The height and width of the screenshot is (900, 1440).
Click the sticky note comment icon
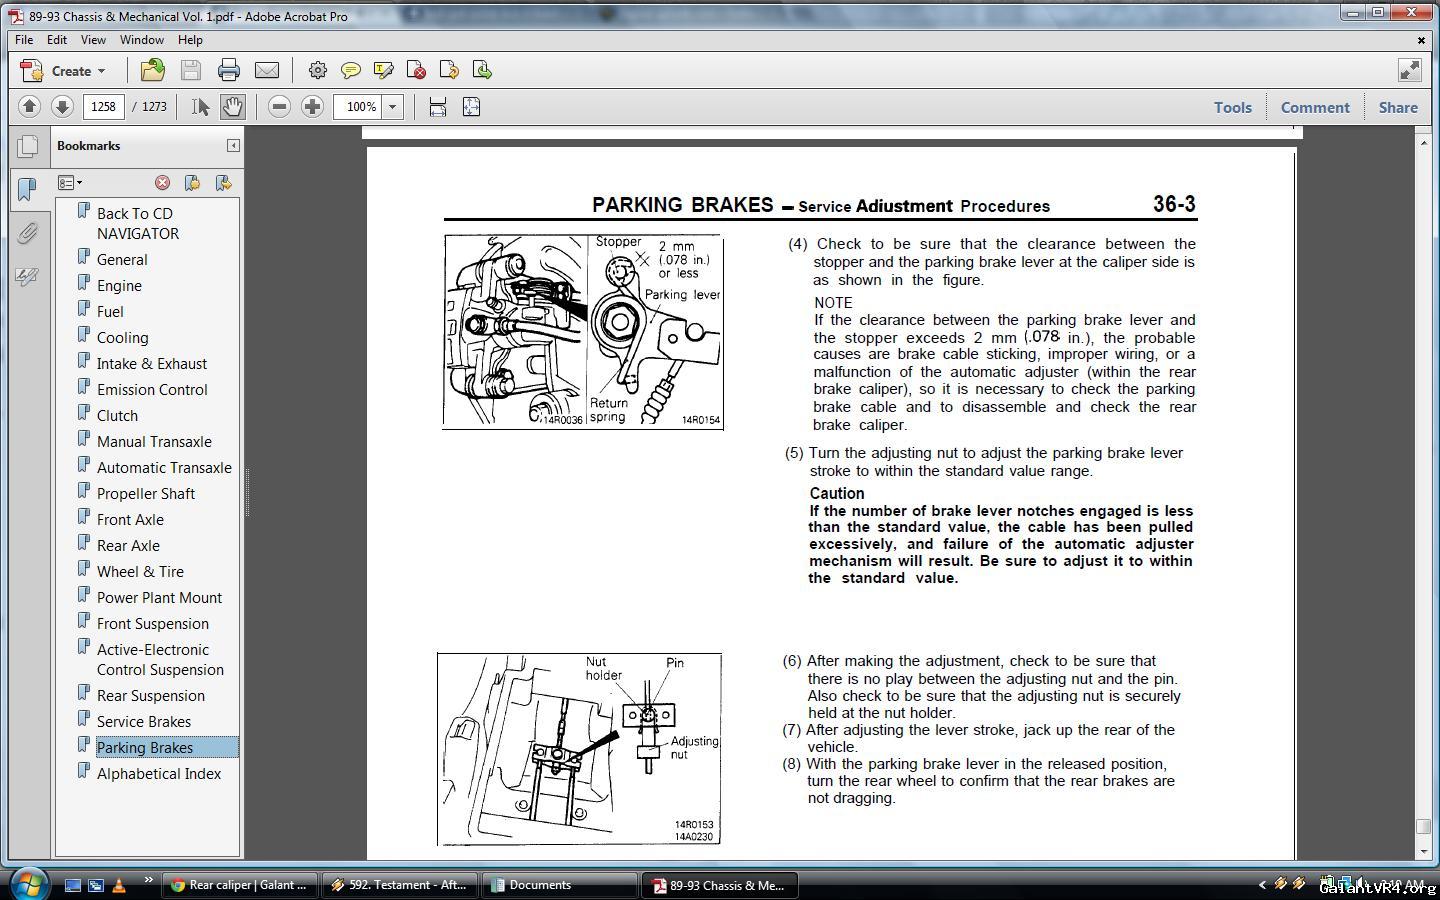click(x=351, y=70)
